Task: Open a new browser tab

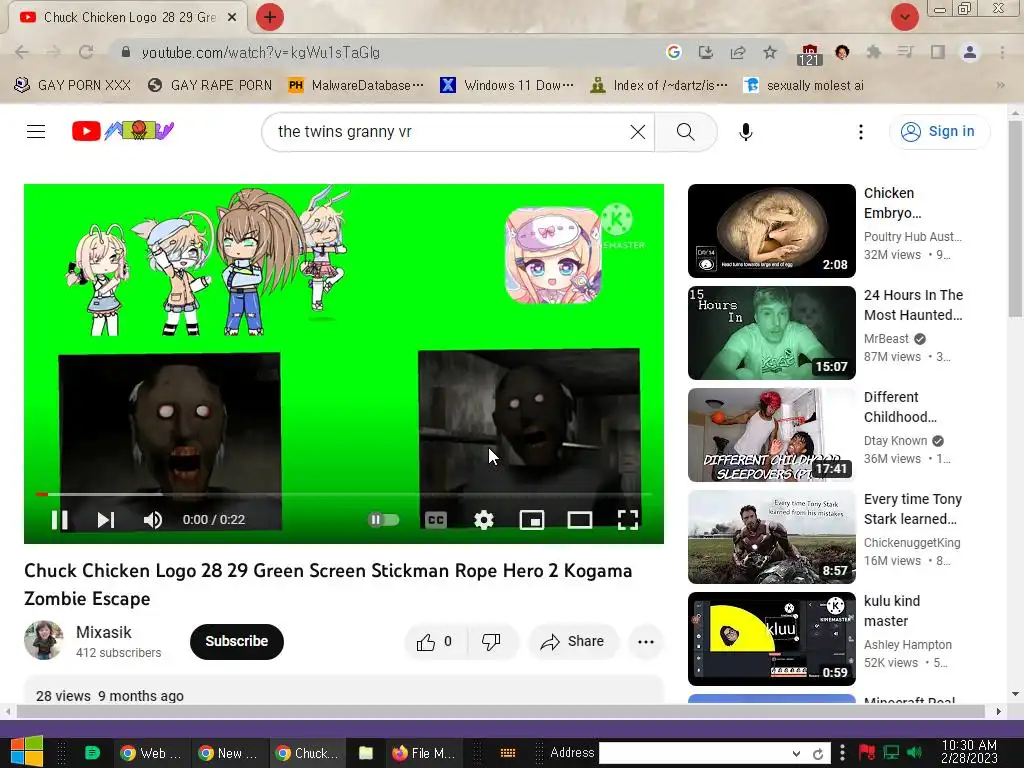Action: [x=270, y=17]
